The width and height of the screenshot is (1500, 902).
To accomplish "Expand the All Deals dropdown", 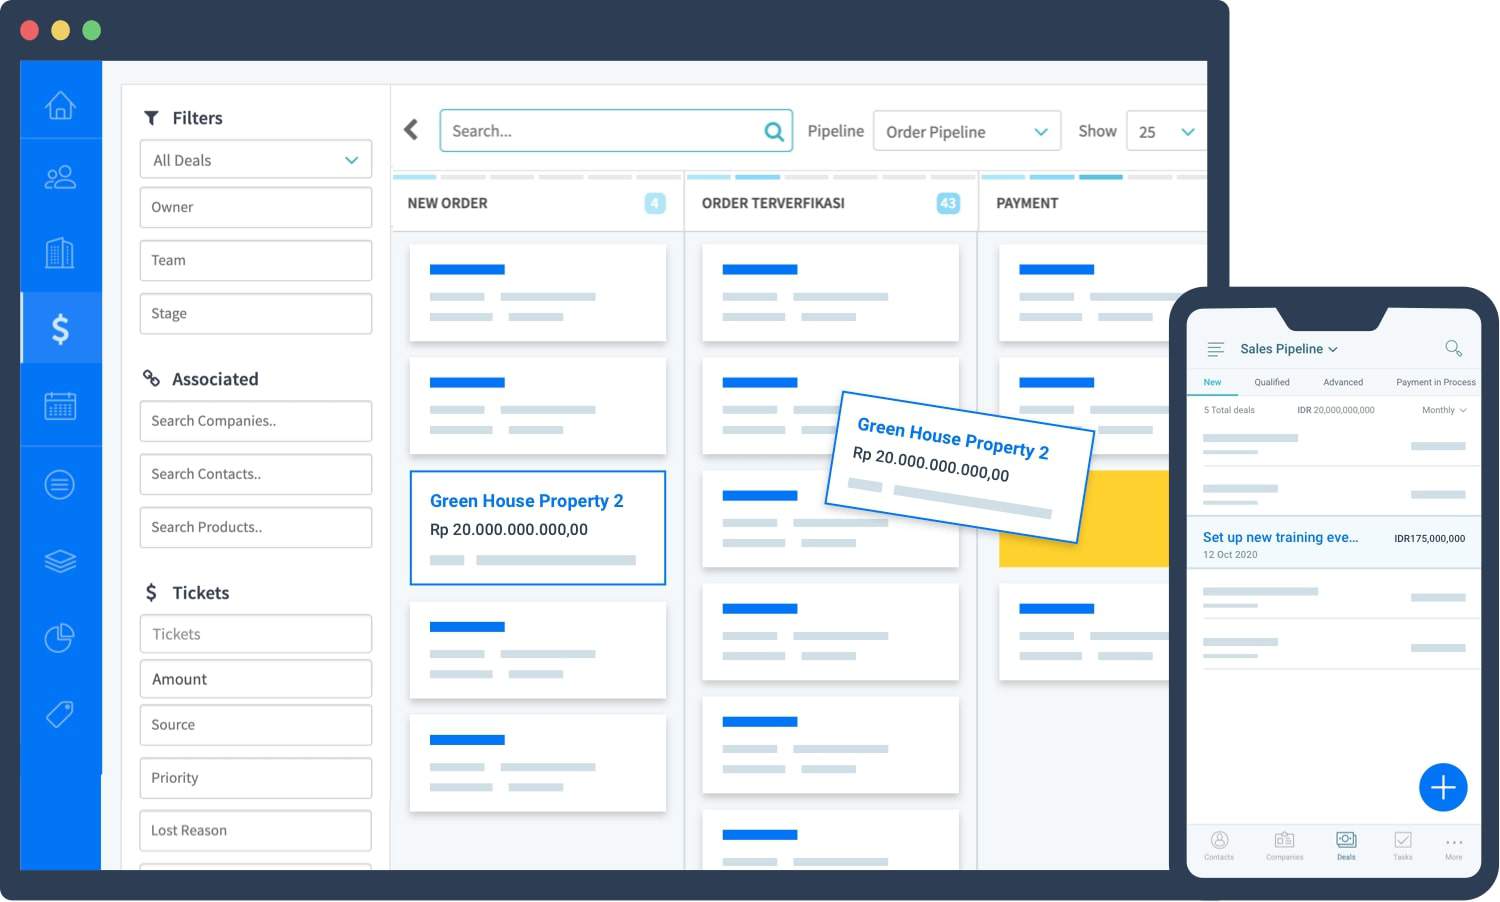I will coord(256,160).
